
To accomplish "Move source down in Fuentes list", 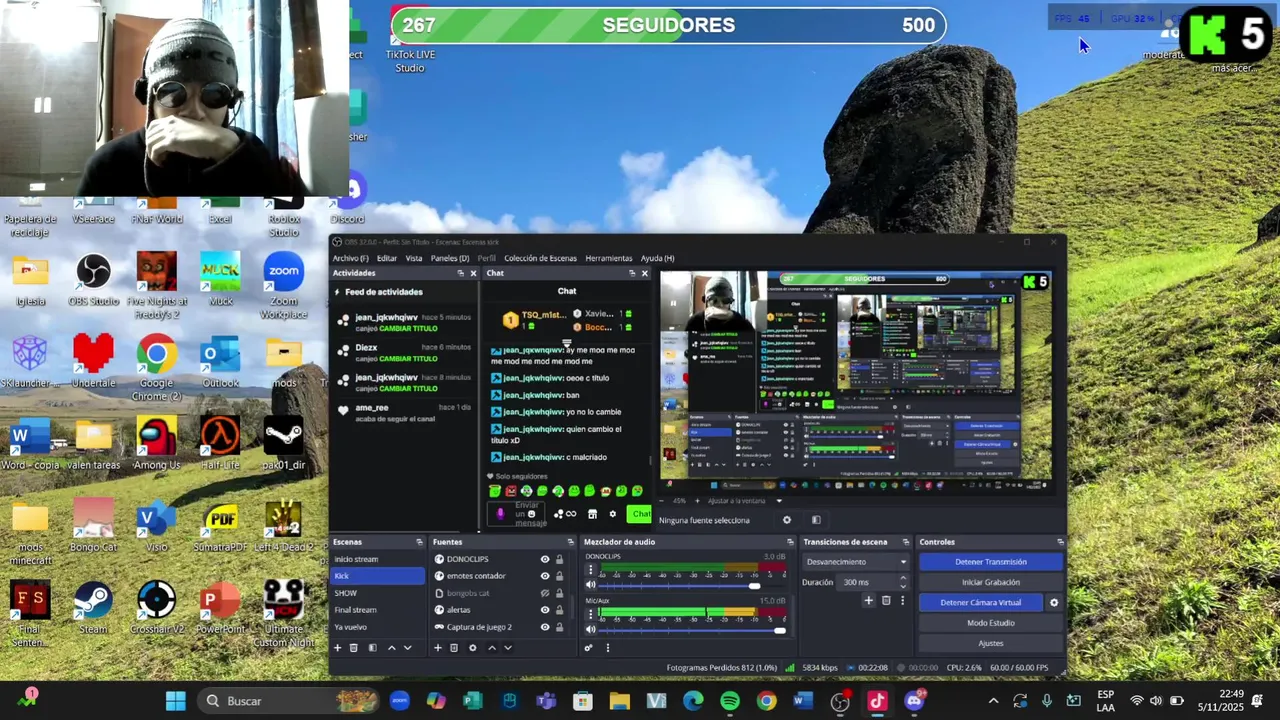I will [x=508, y=648].
